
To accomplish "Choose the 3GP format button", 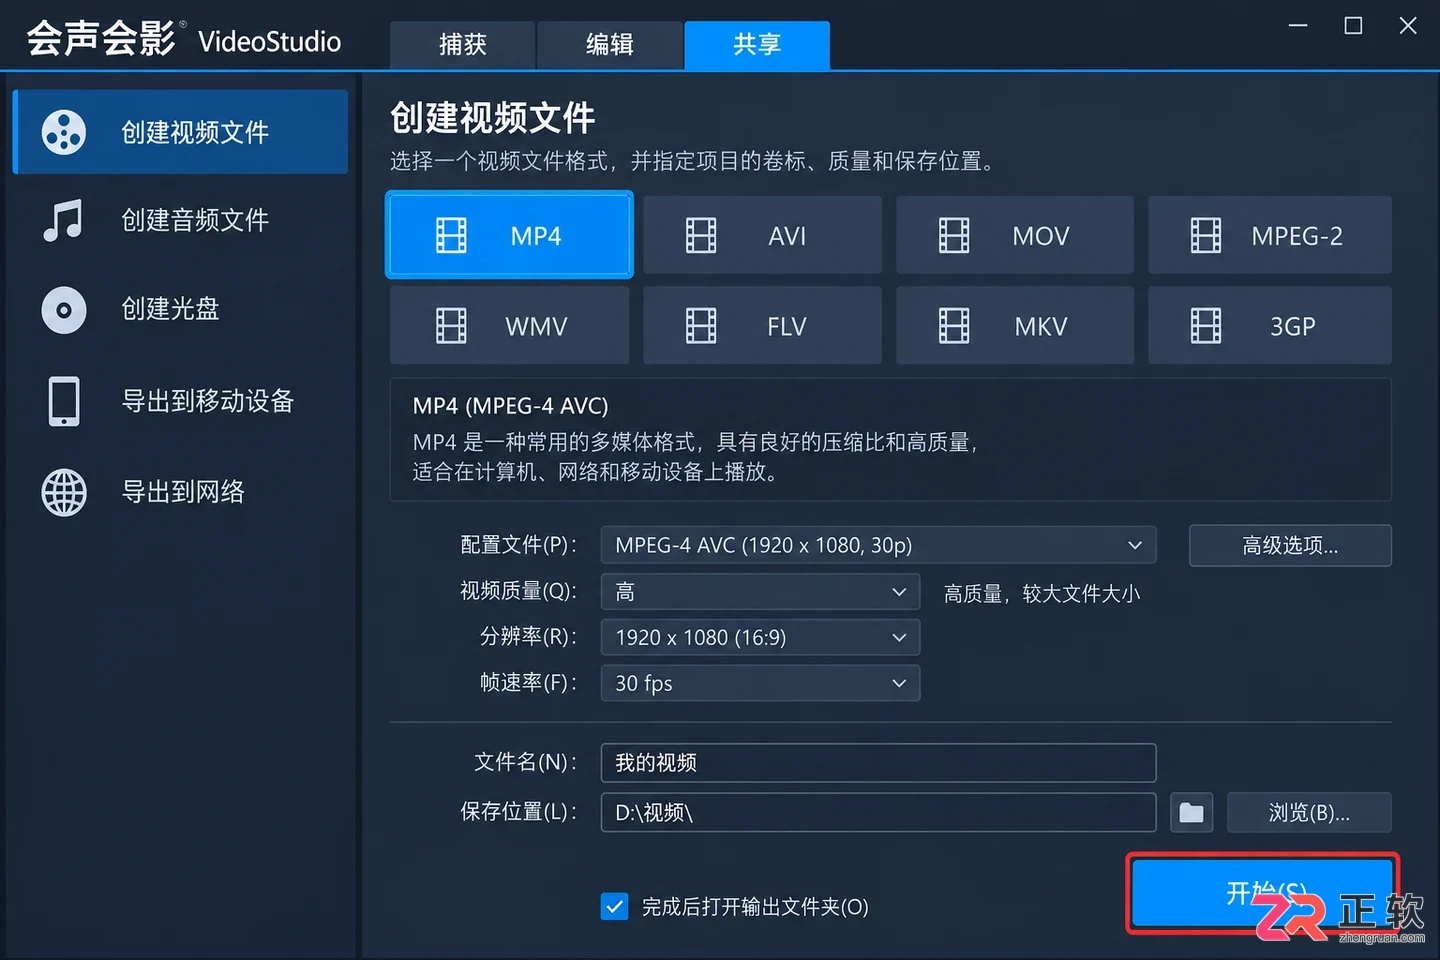I will click(1270, 325).
